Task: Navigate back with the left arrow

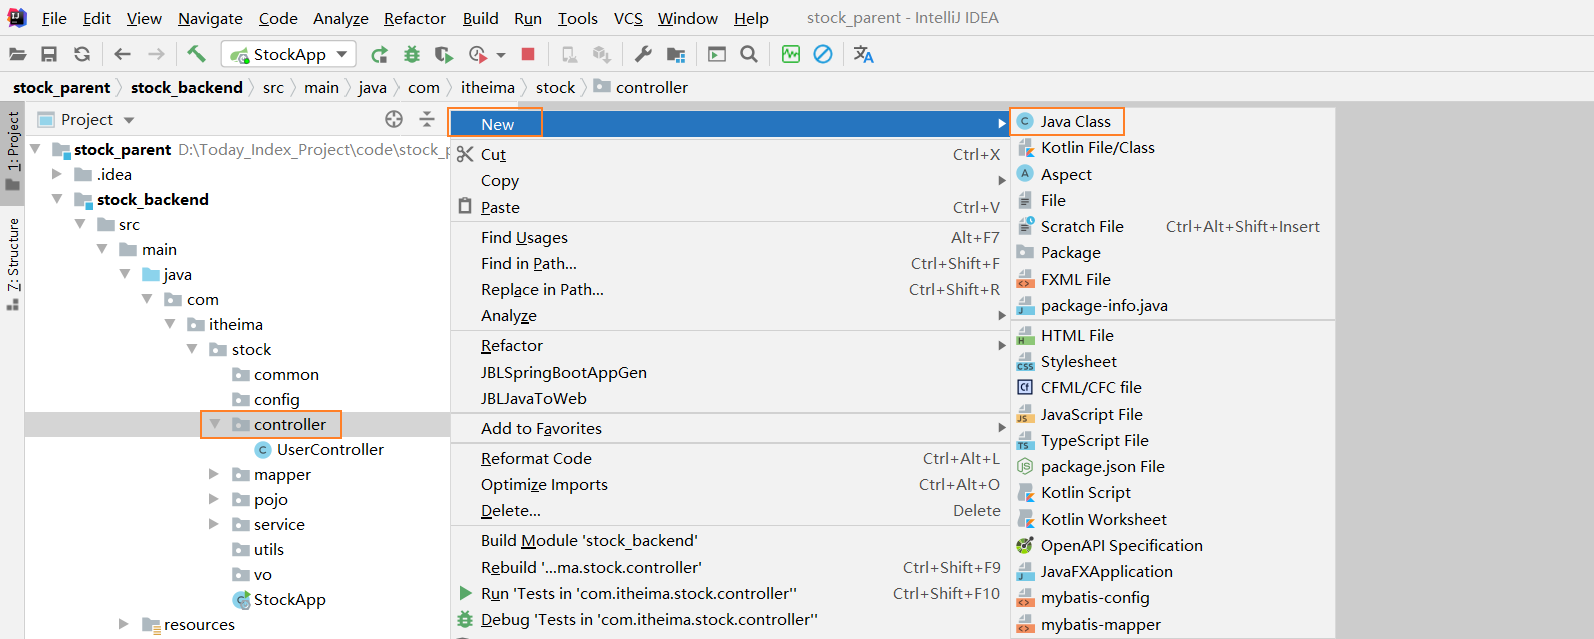Action: pyautogui.click(x=122, y=54)
